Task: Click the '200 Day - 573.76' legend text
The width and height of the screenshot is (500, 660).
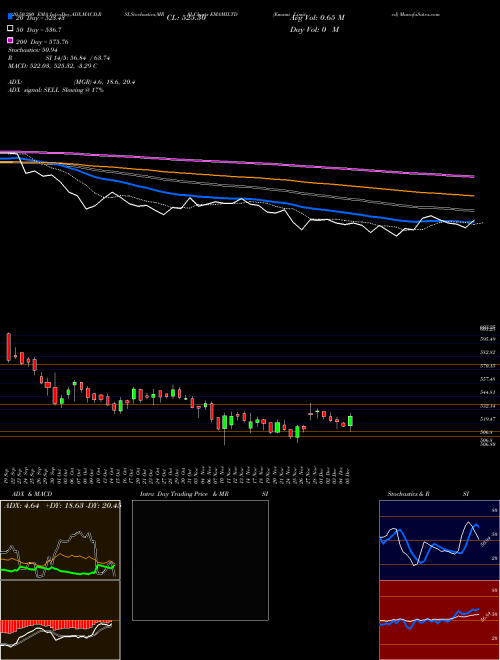Action: tap(42, 42)
